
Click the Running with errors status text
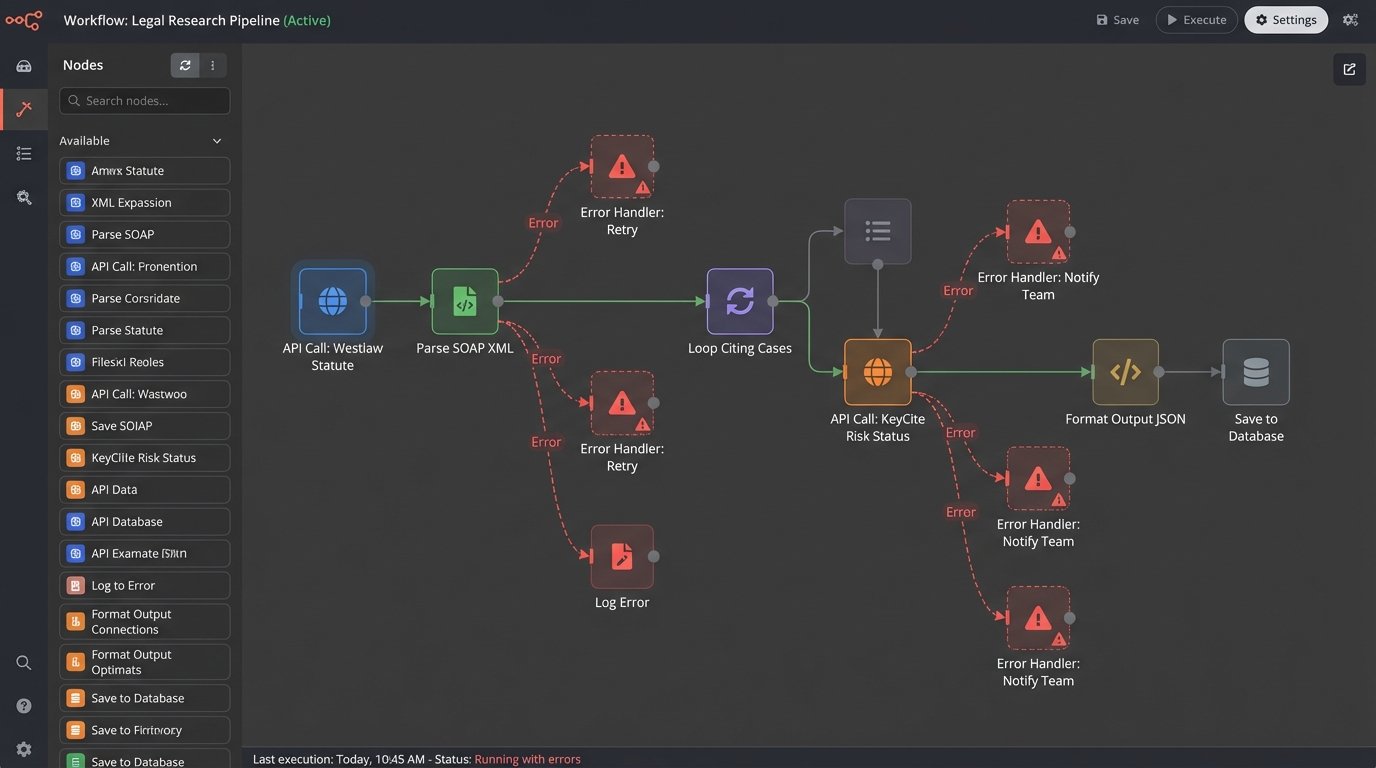tap(527, 759)
